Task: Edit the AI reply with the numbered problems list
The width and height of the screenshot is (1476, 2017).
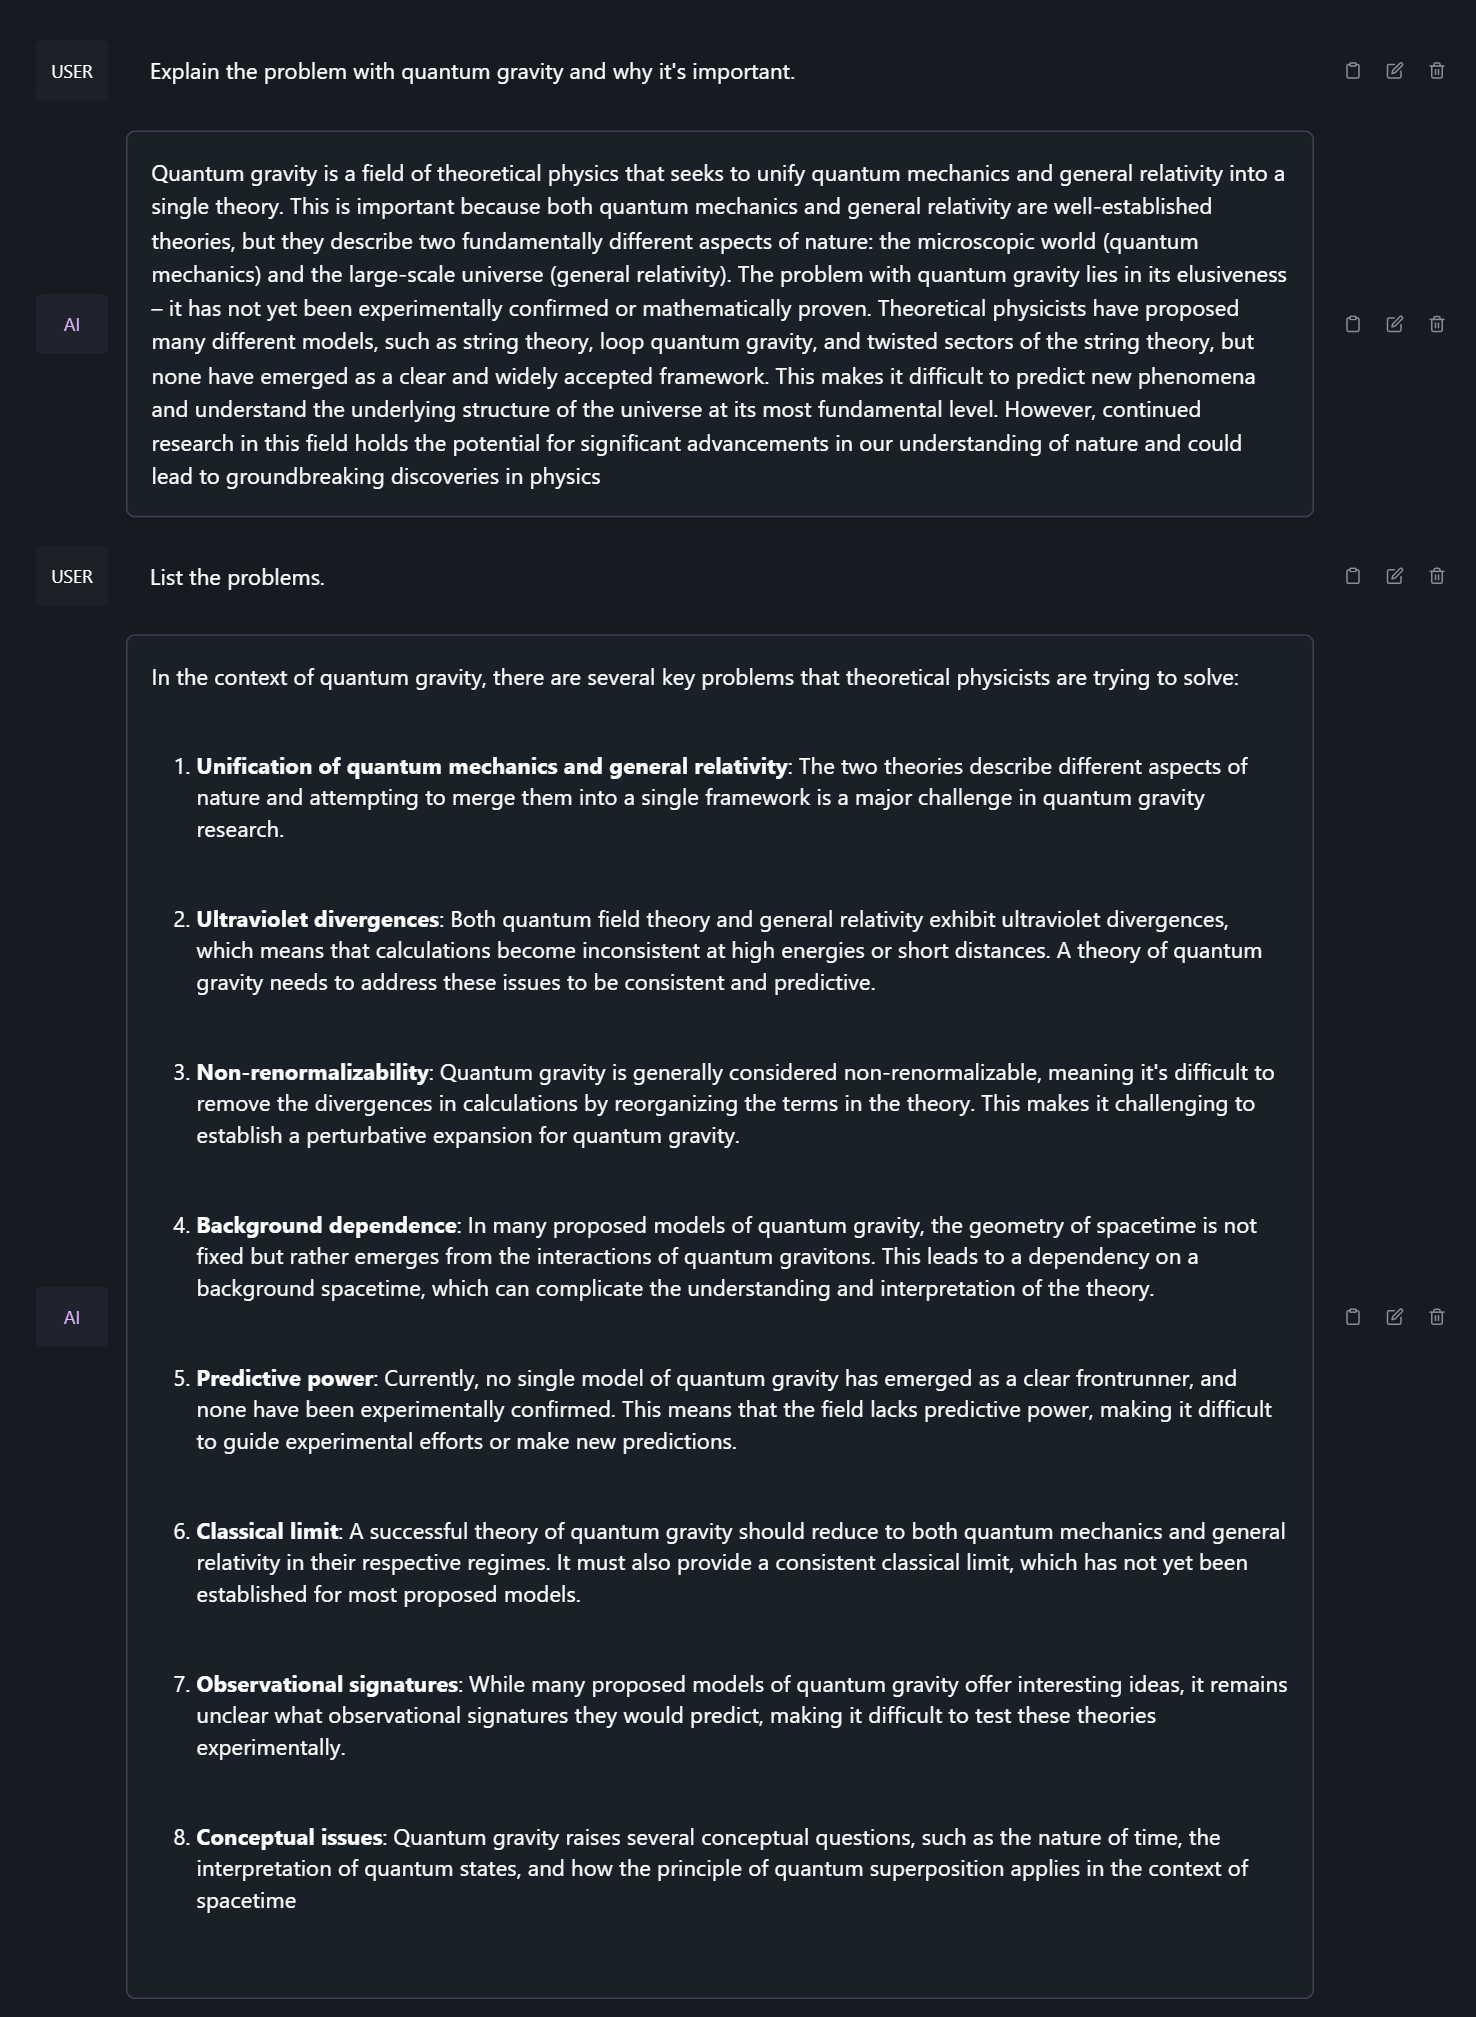Action: (1395, 1317)
